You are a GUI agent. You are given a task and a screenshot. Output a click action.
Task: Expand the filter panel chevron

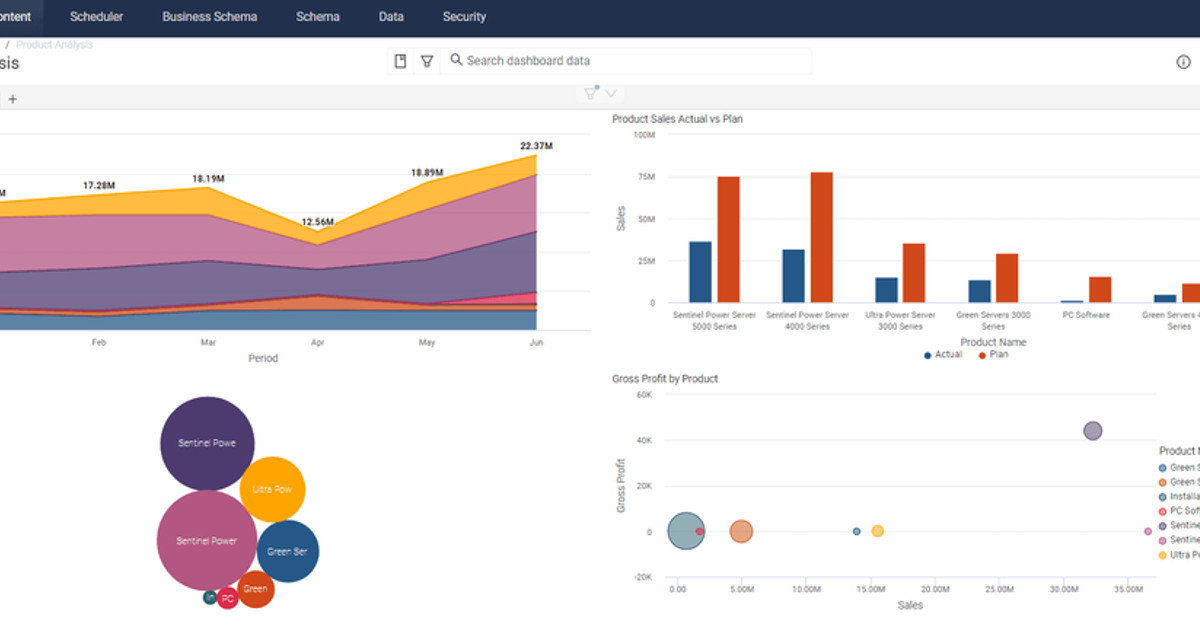[611, 93]
